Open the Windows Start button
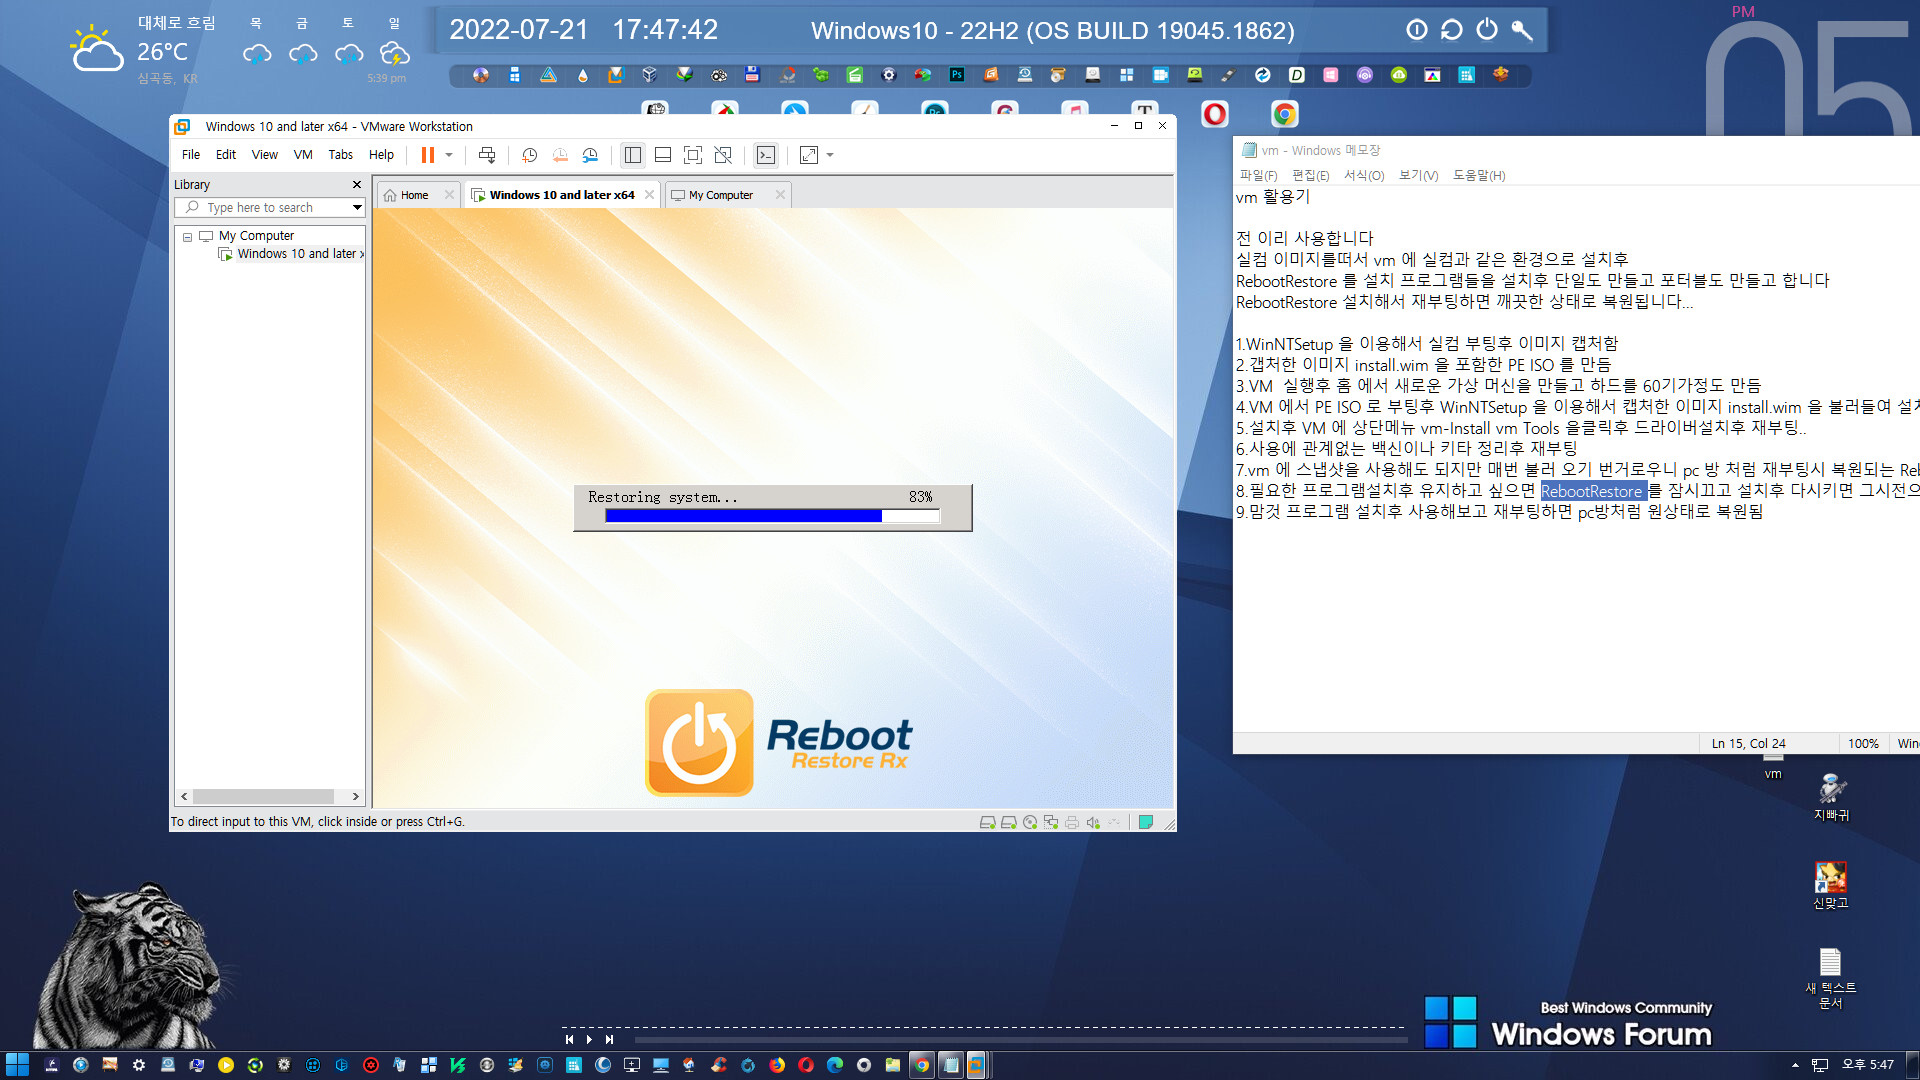 17,1065
